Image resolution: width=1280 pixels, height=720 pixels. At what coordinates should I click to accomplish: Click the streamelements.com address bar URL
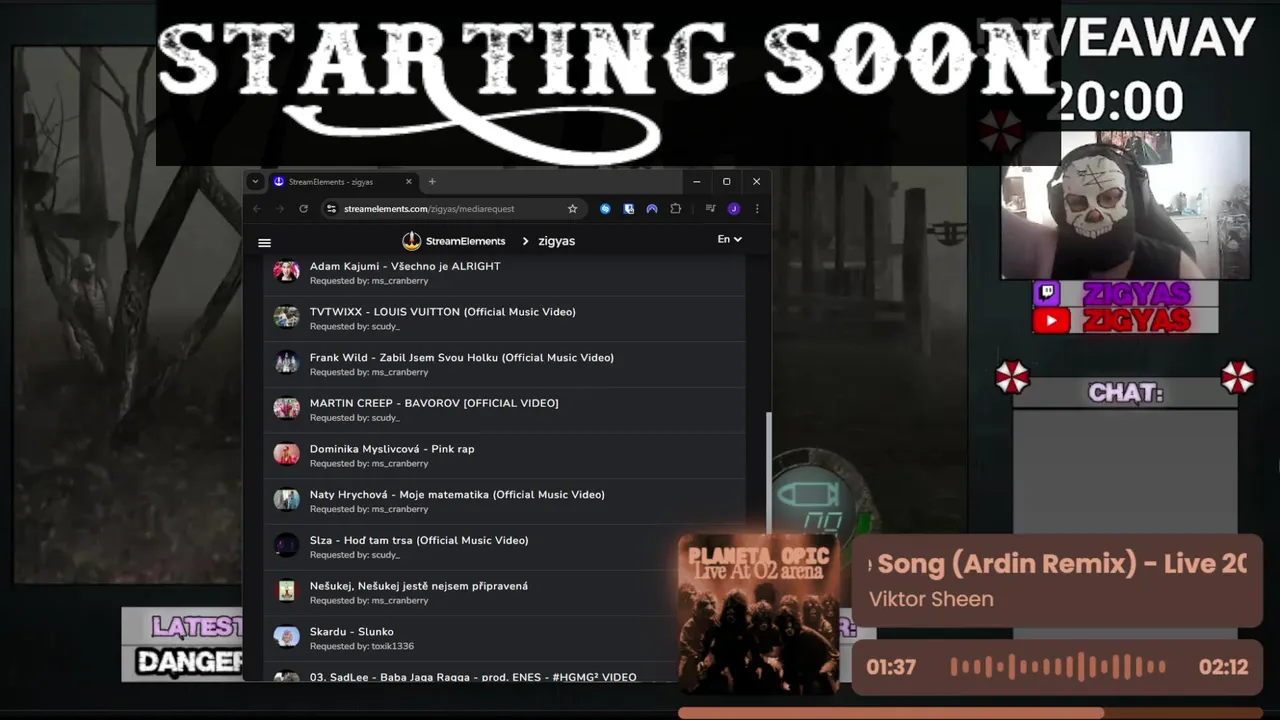pos(429,209)
